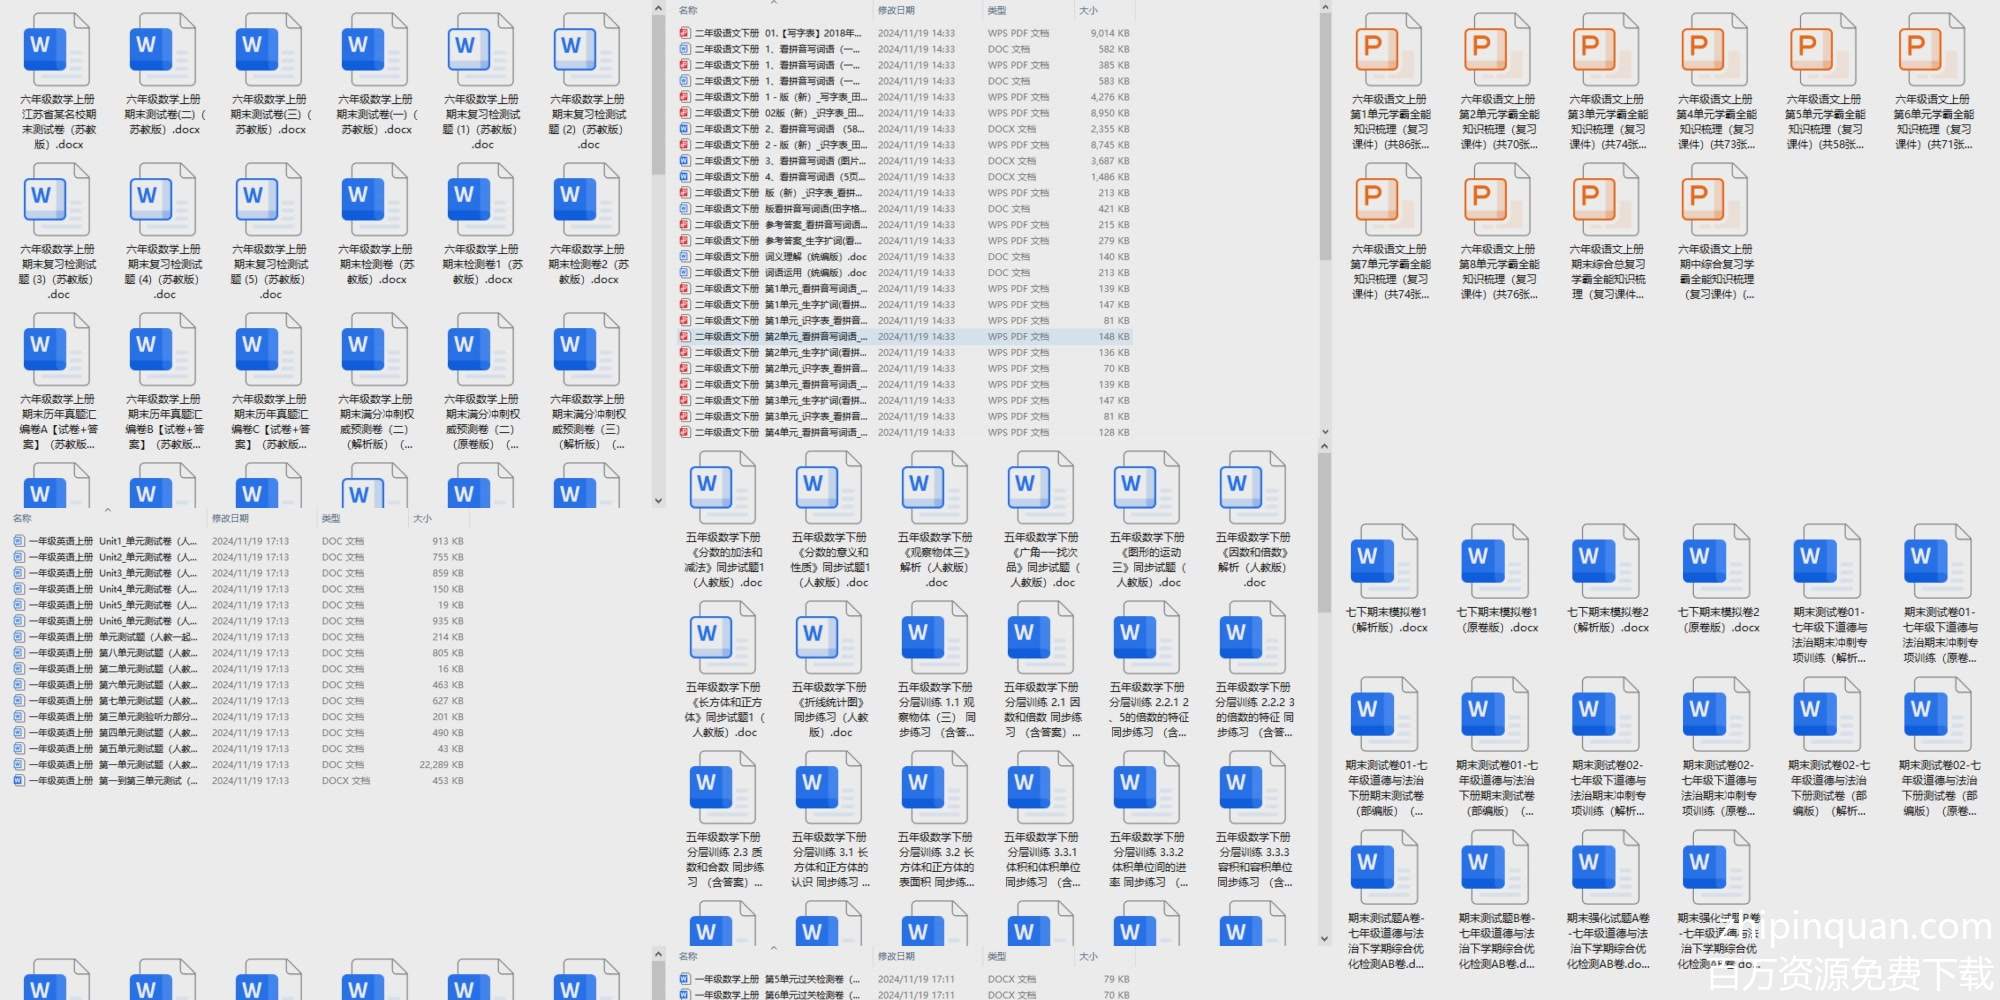Sort 一年级英语上册 list by 大小 column
Image resolution: width=2000 pixels, height=1000 pixels.
click(422, 518)
